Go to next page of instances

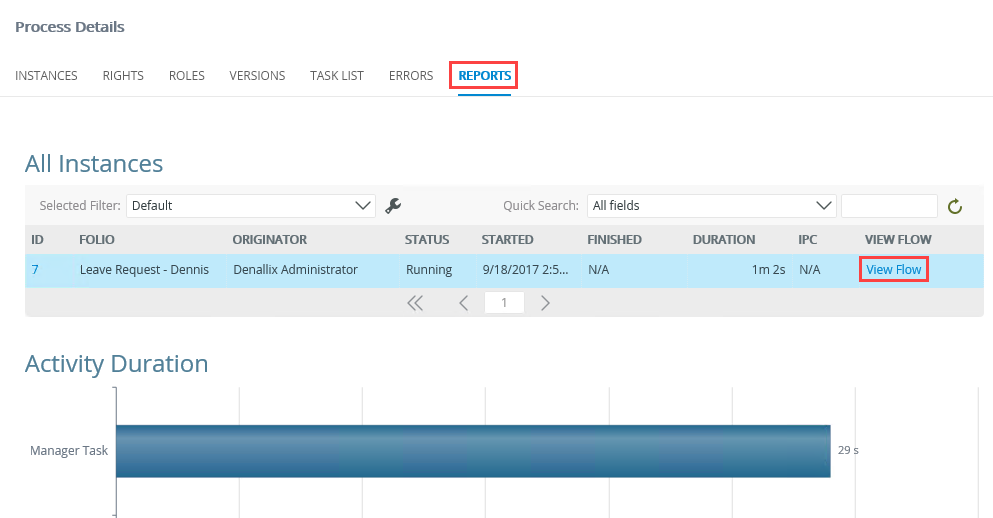[x=545, y=303]
